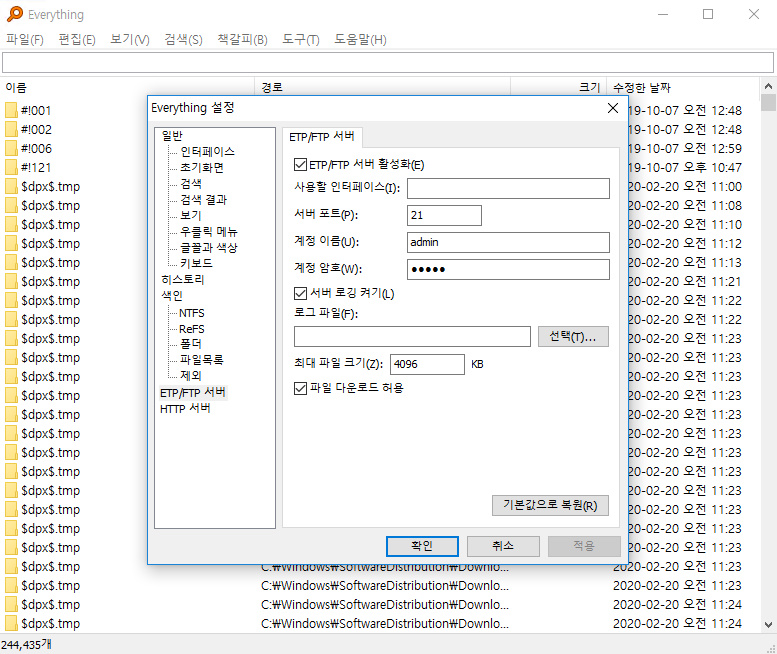The image size is (777, 654).
Task: Click results scrollbar up arrow
Action: coord(768,86)
